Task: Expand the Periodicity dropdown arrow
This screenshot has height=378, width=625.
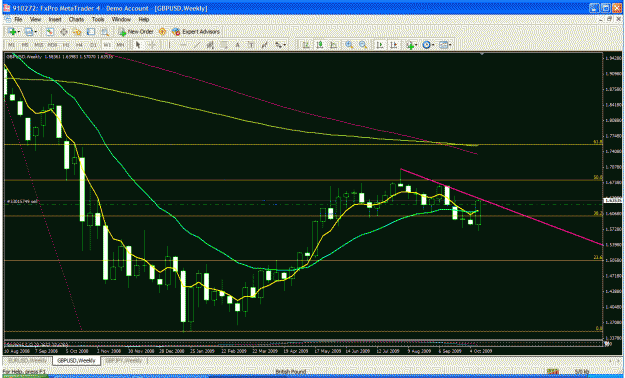Action: point(434,45)
